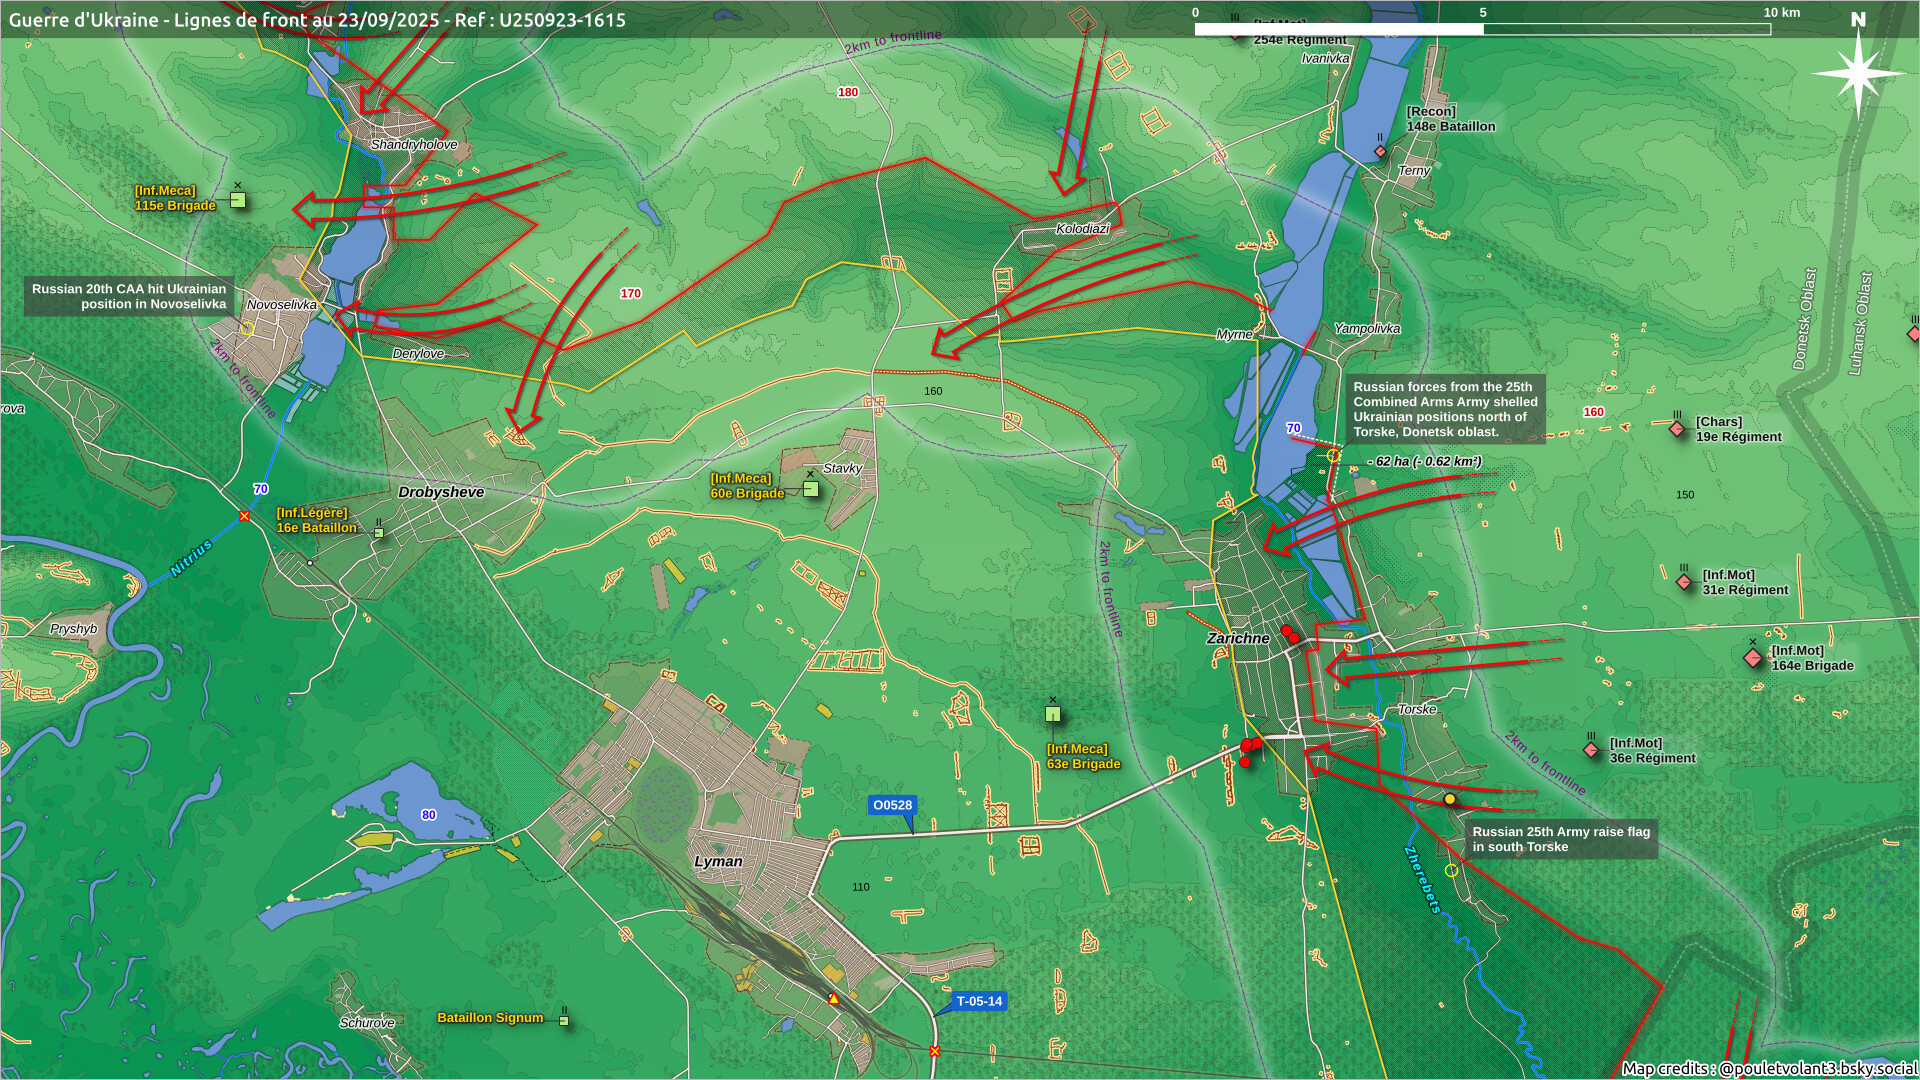Click the 60e Brigade green unit marker
The image size is (1920, 1080).
tap(811, 489)
